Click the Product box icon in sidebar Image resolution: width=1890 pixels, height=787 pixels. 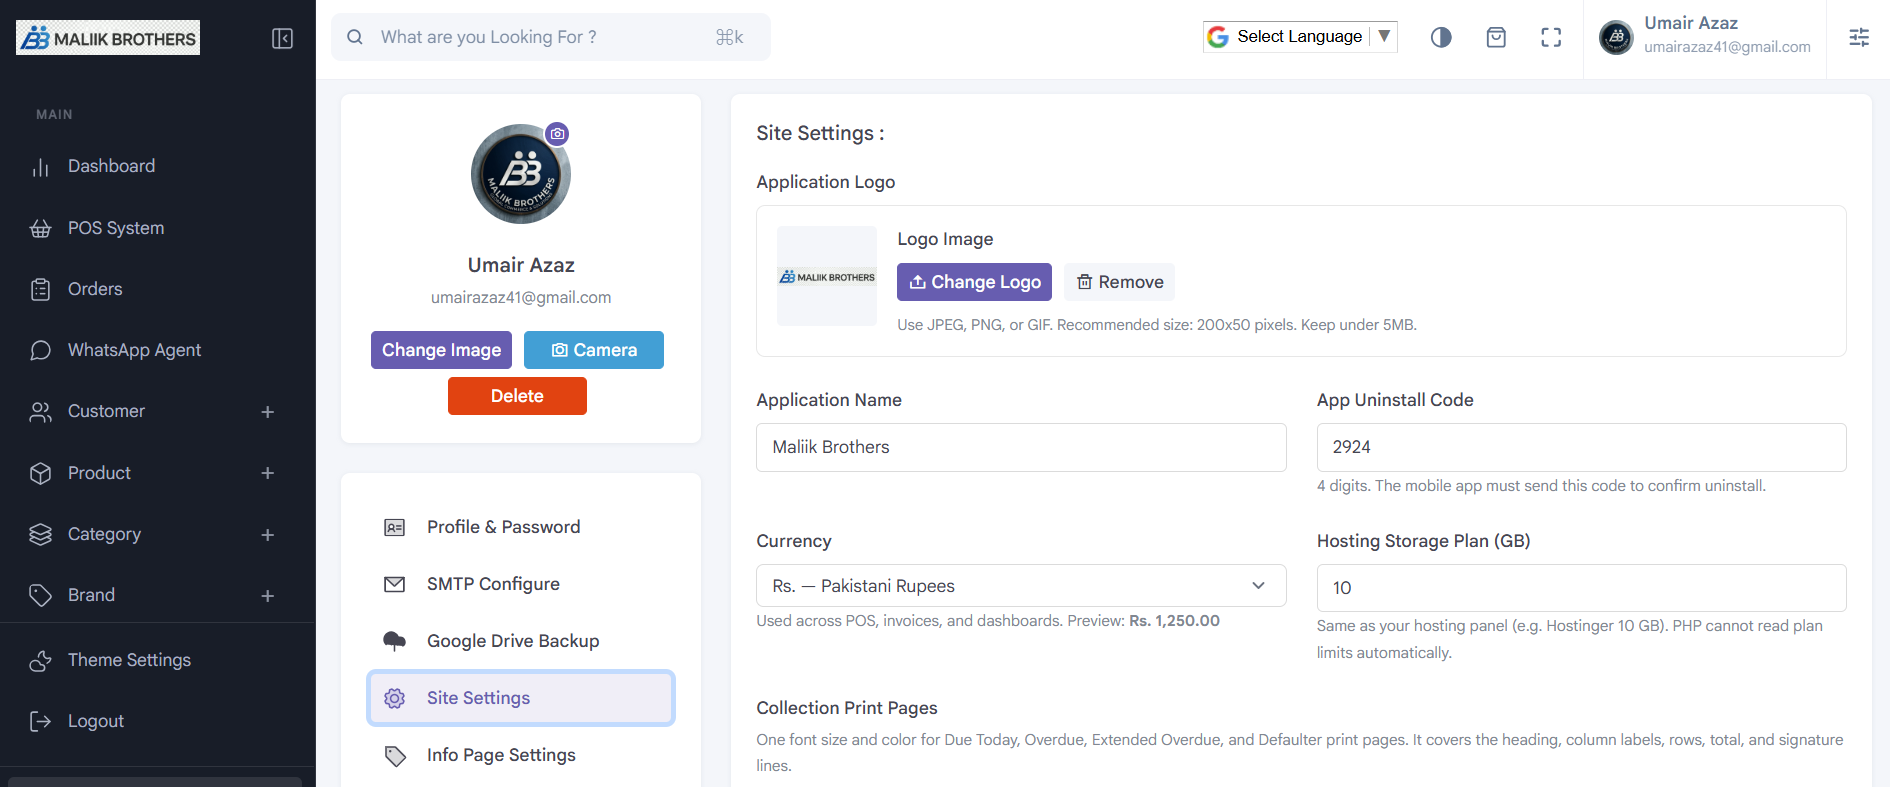[40, 473]
